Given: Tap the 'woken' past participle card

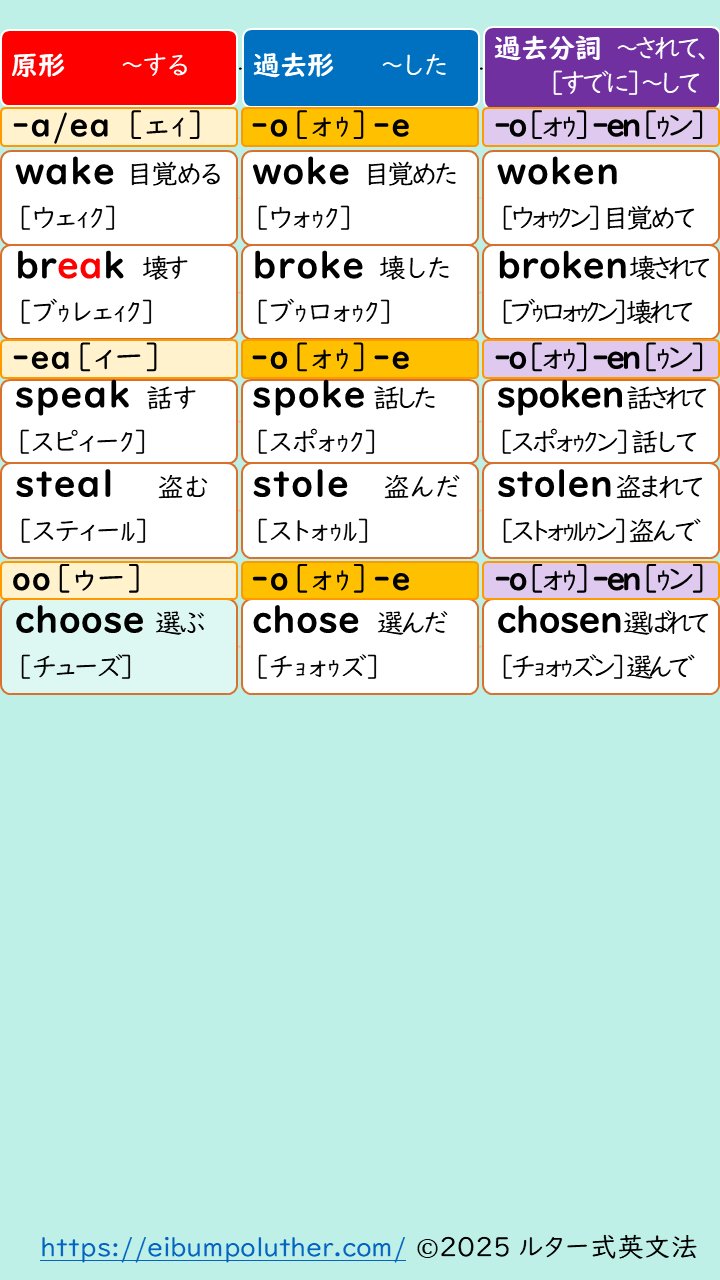Looking at the screenshot, I should (601, 197).
